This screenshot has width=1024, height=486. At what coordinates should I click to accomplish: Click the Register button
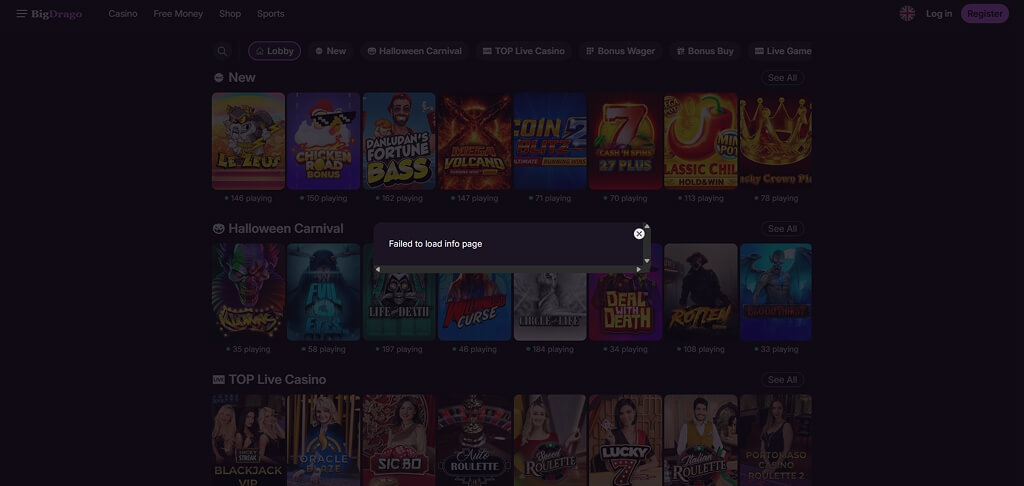pos(985,14)
